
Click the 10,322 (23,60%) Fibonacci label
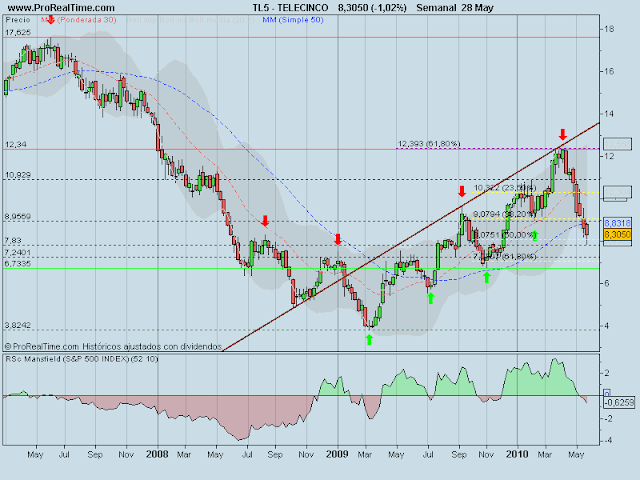505,188
